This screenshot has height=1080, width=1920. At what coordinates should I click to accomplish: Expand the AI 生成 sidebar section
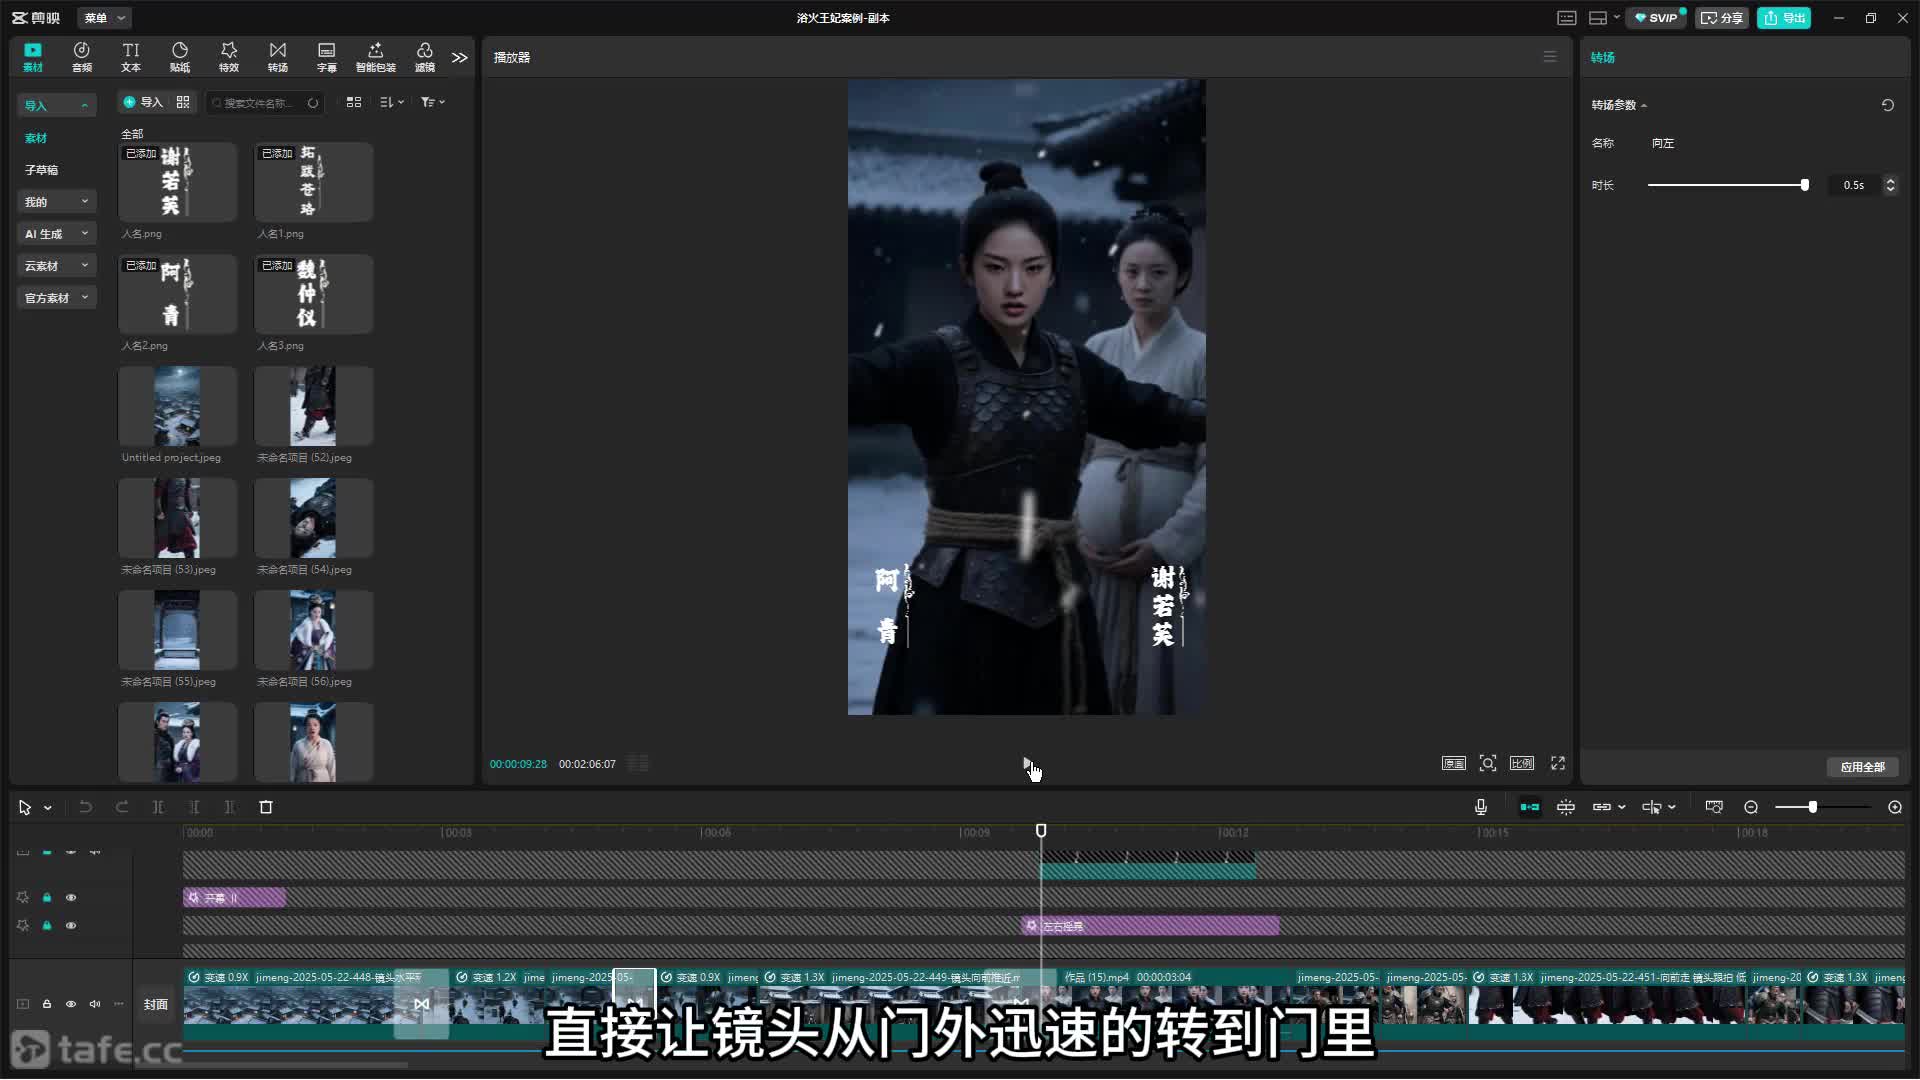[57, 234]
